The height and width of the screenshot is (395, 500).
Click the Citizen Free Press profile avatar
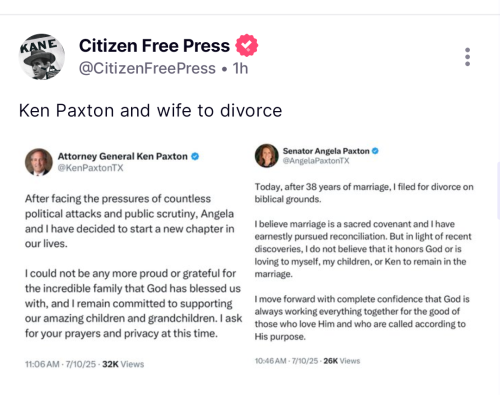coord(41,57)
